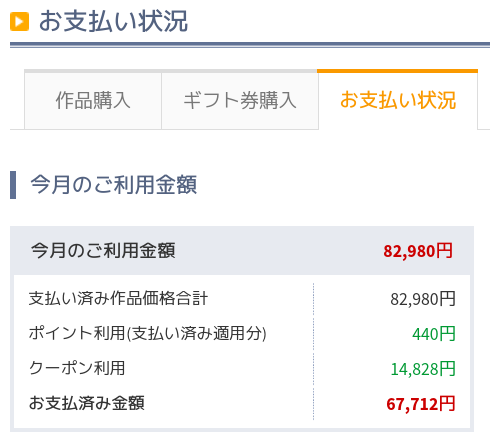Click the blue line under page title
490x448 pixels.
click(x=250, y=45)
